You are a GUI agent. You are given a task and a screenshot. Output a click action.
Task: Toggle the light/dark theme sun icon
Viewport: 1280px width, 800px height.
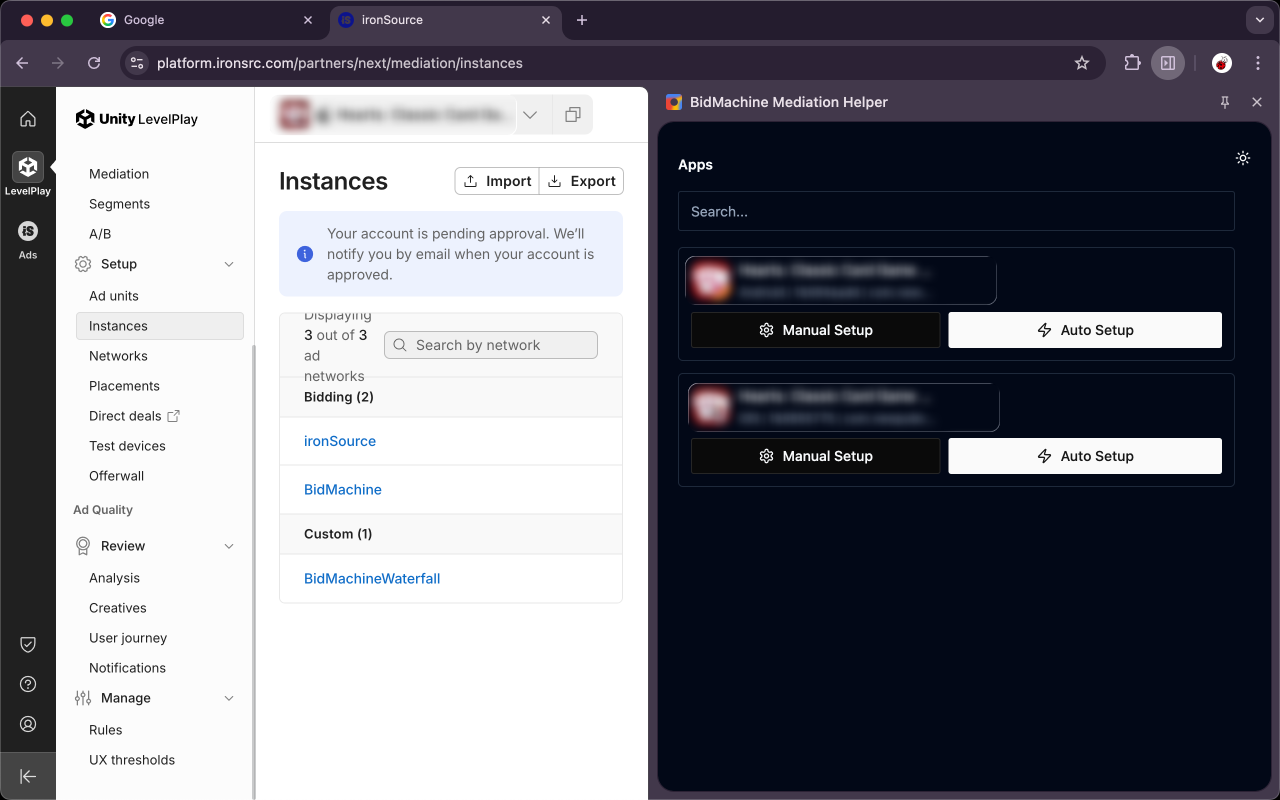point(1242,158)
